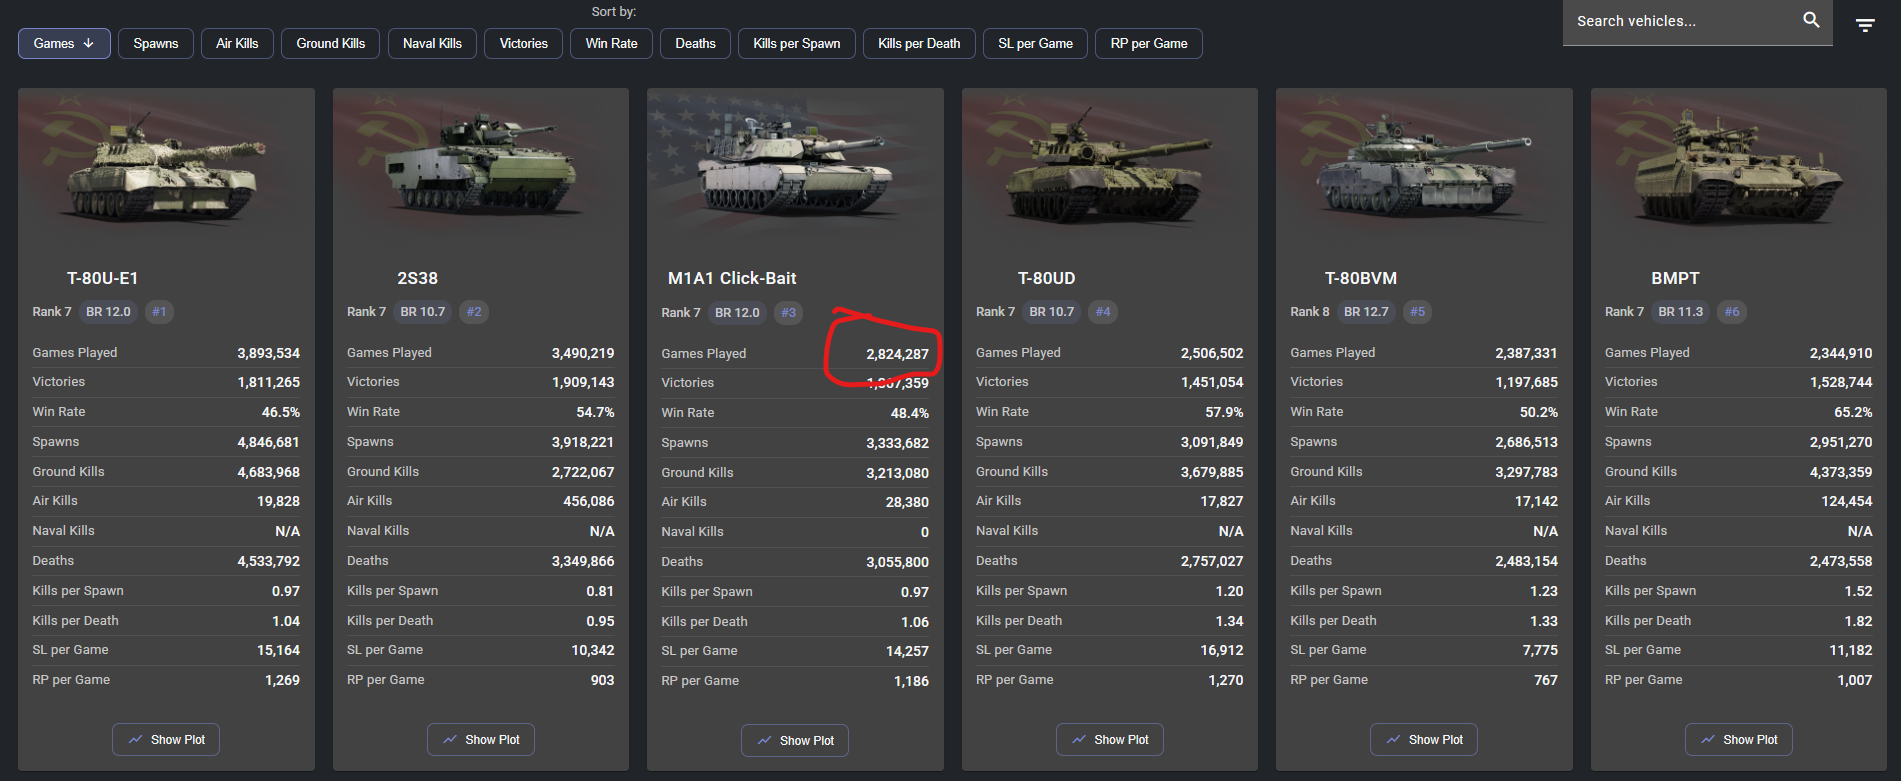Click the #3 rank badge on M1A1
The width and height of the screenshot is (1901, 781).
coord(788,313)
